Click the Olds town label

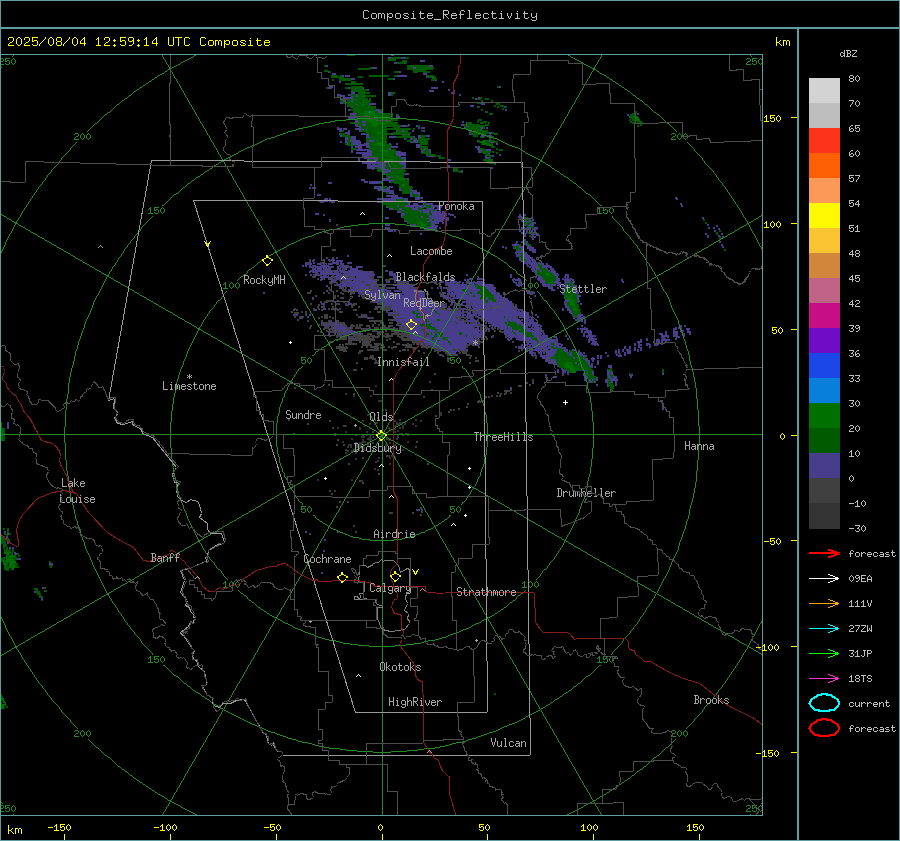click(381, 416)
